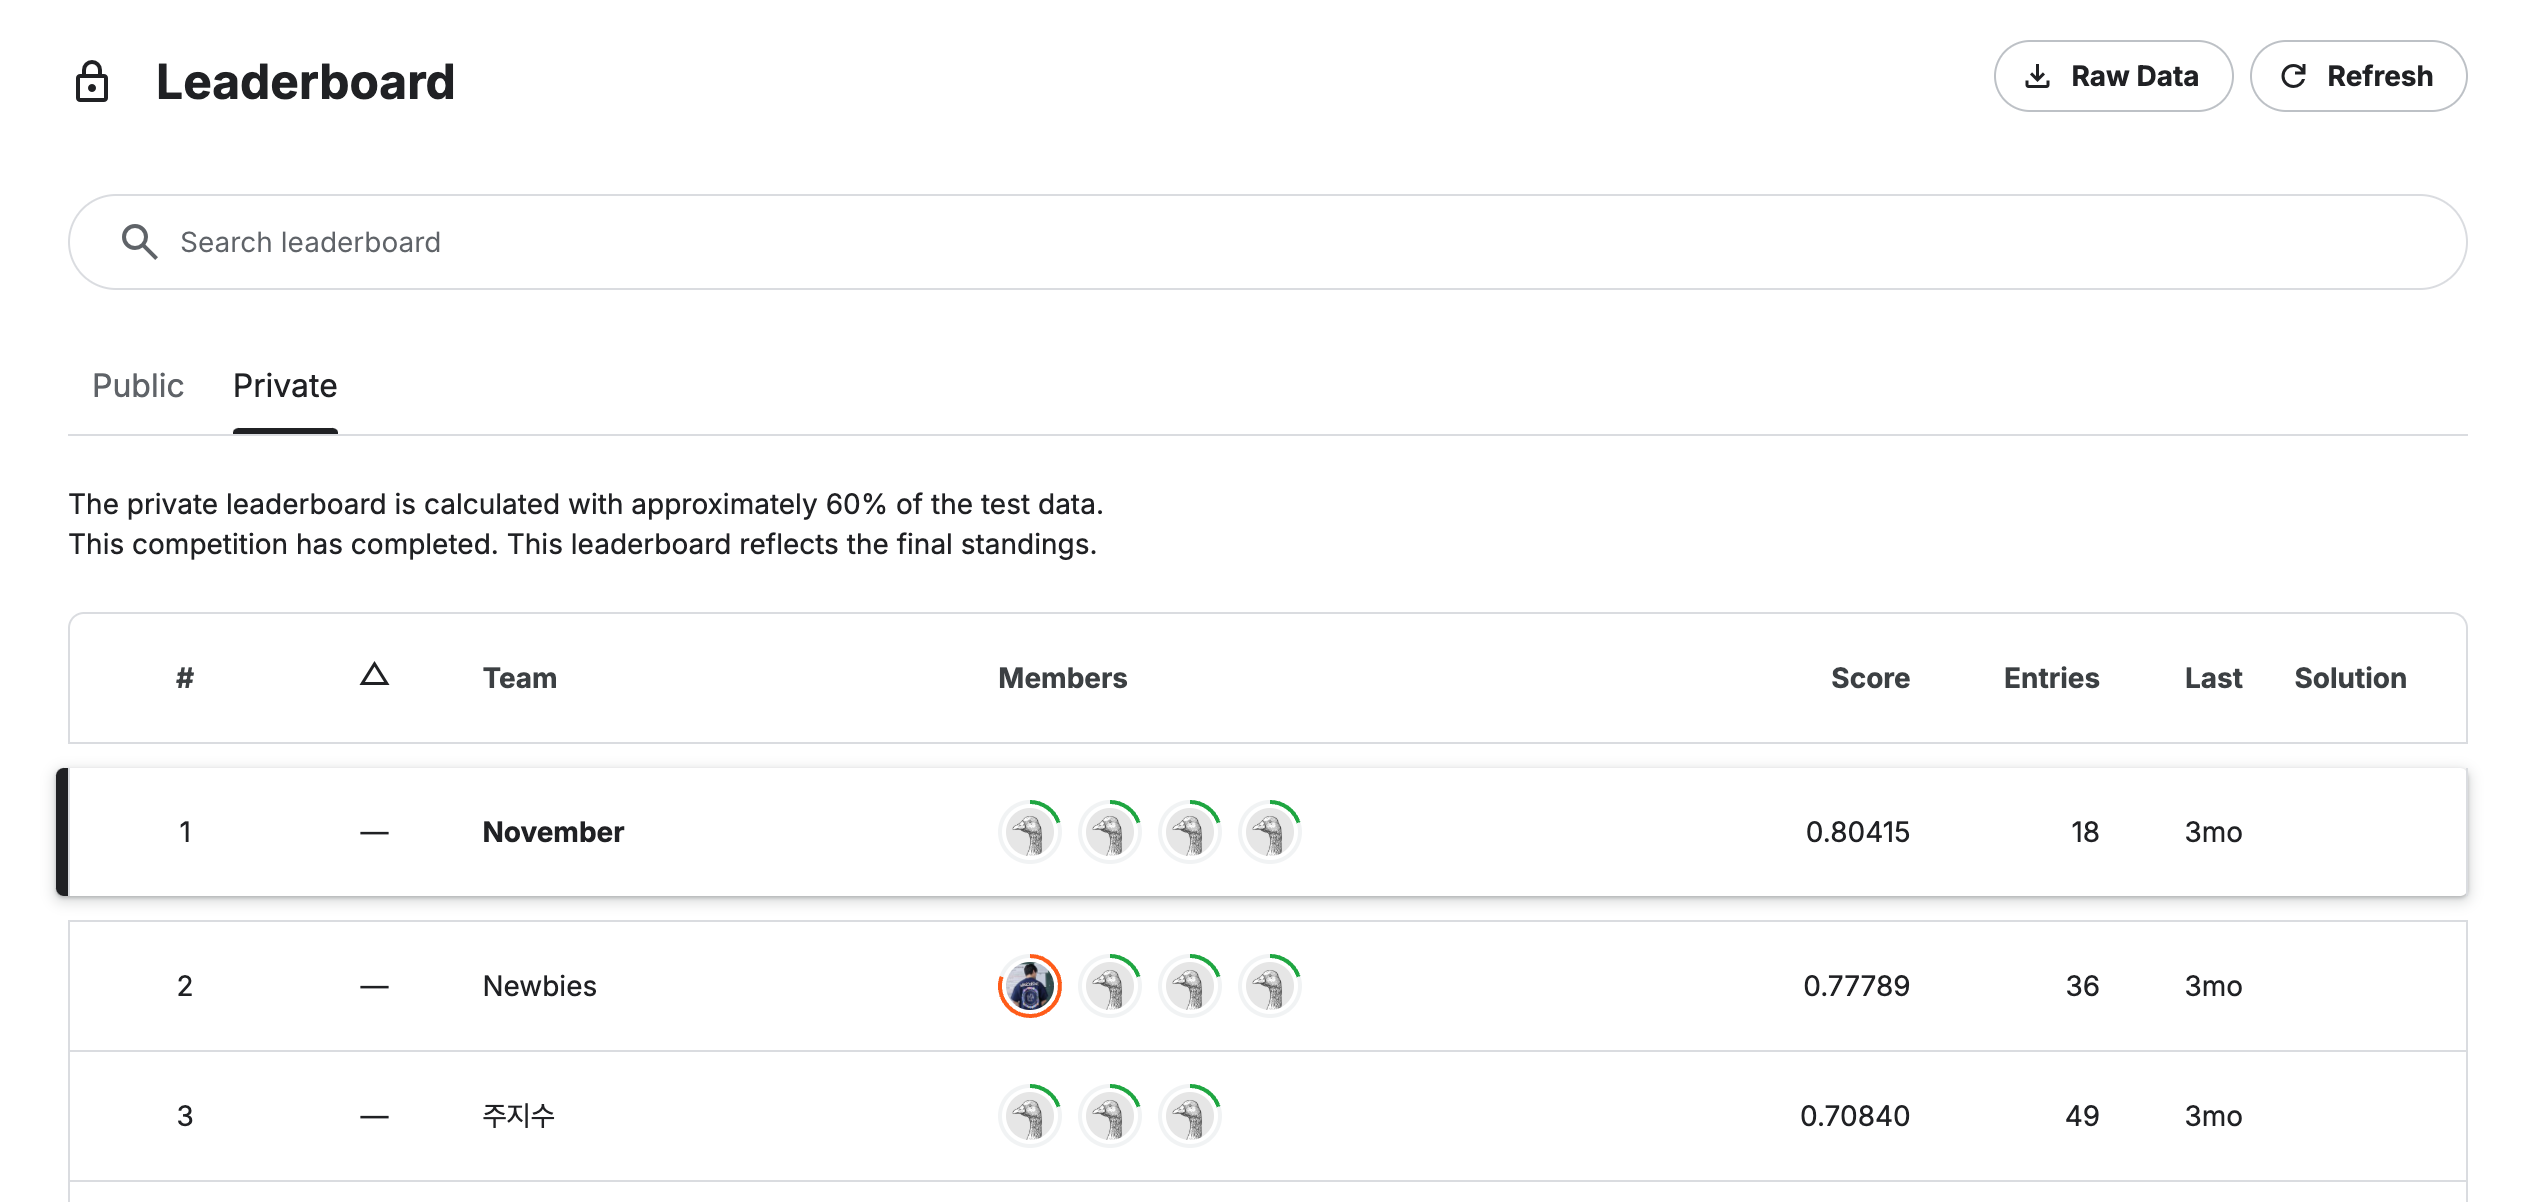This screenshot has width=2524, height=1202.
Task: Select team November in the leaderboard
Action: pyautogui.click(x=553, y=831)
